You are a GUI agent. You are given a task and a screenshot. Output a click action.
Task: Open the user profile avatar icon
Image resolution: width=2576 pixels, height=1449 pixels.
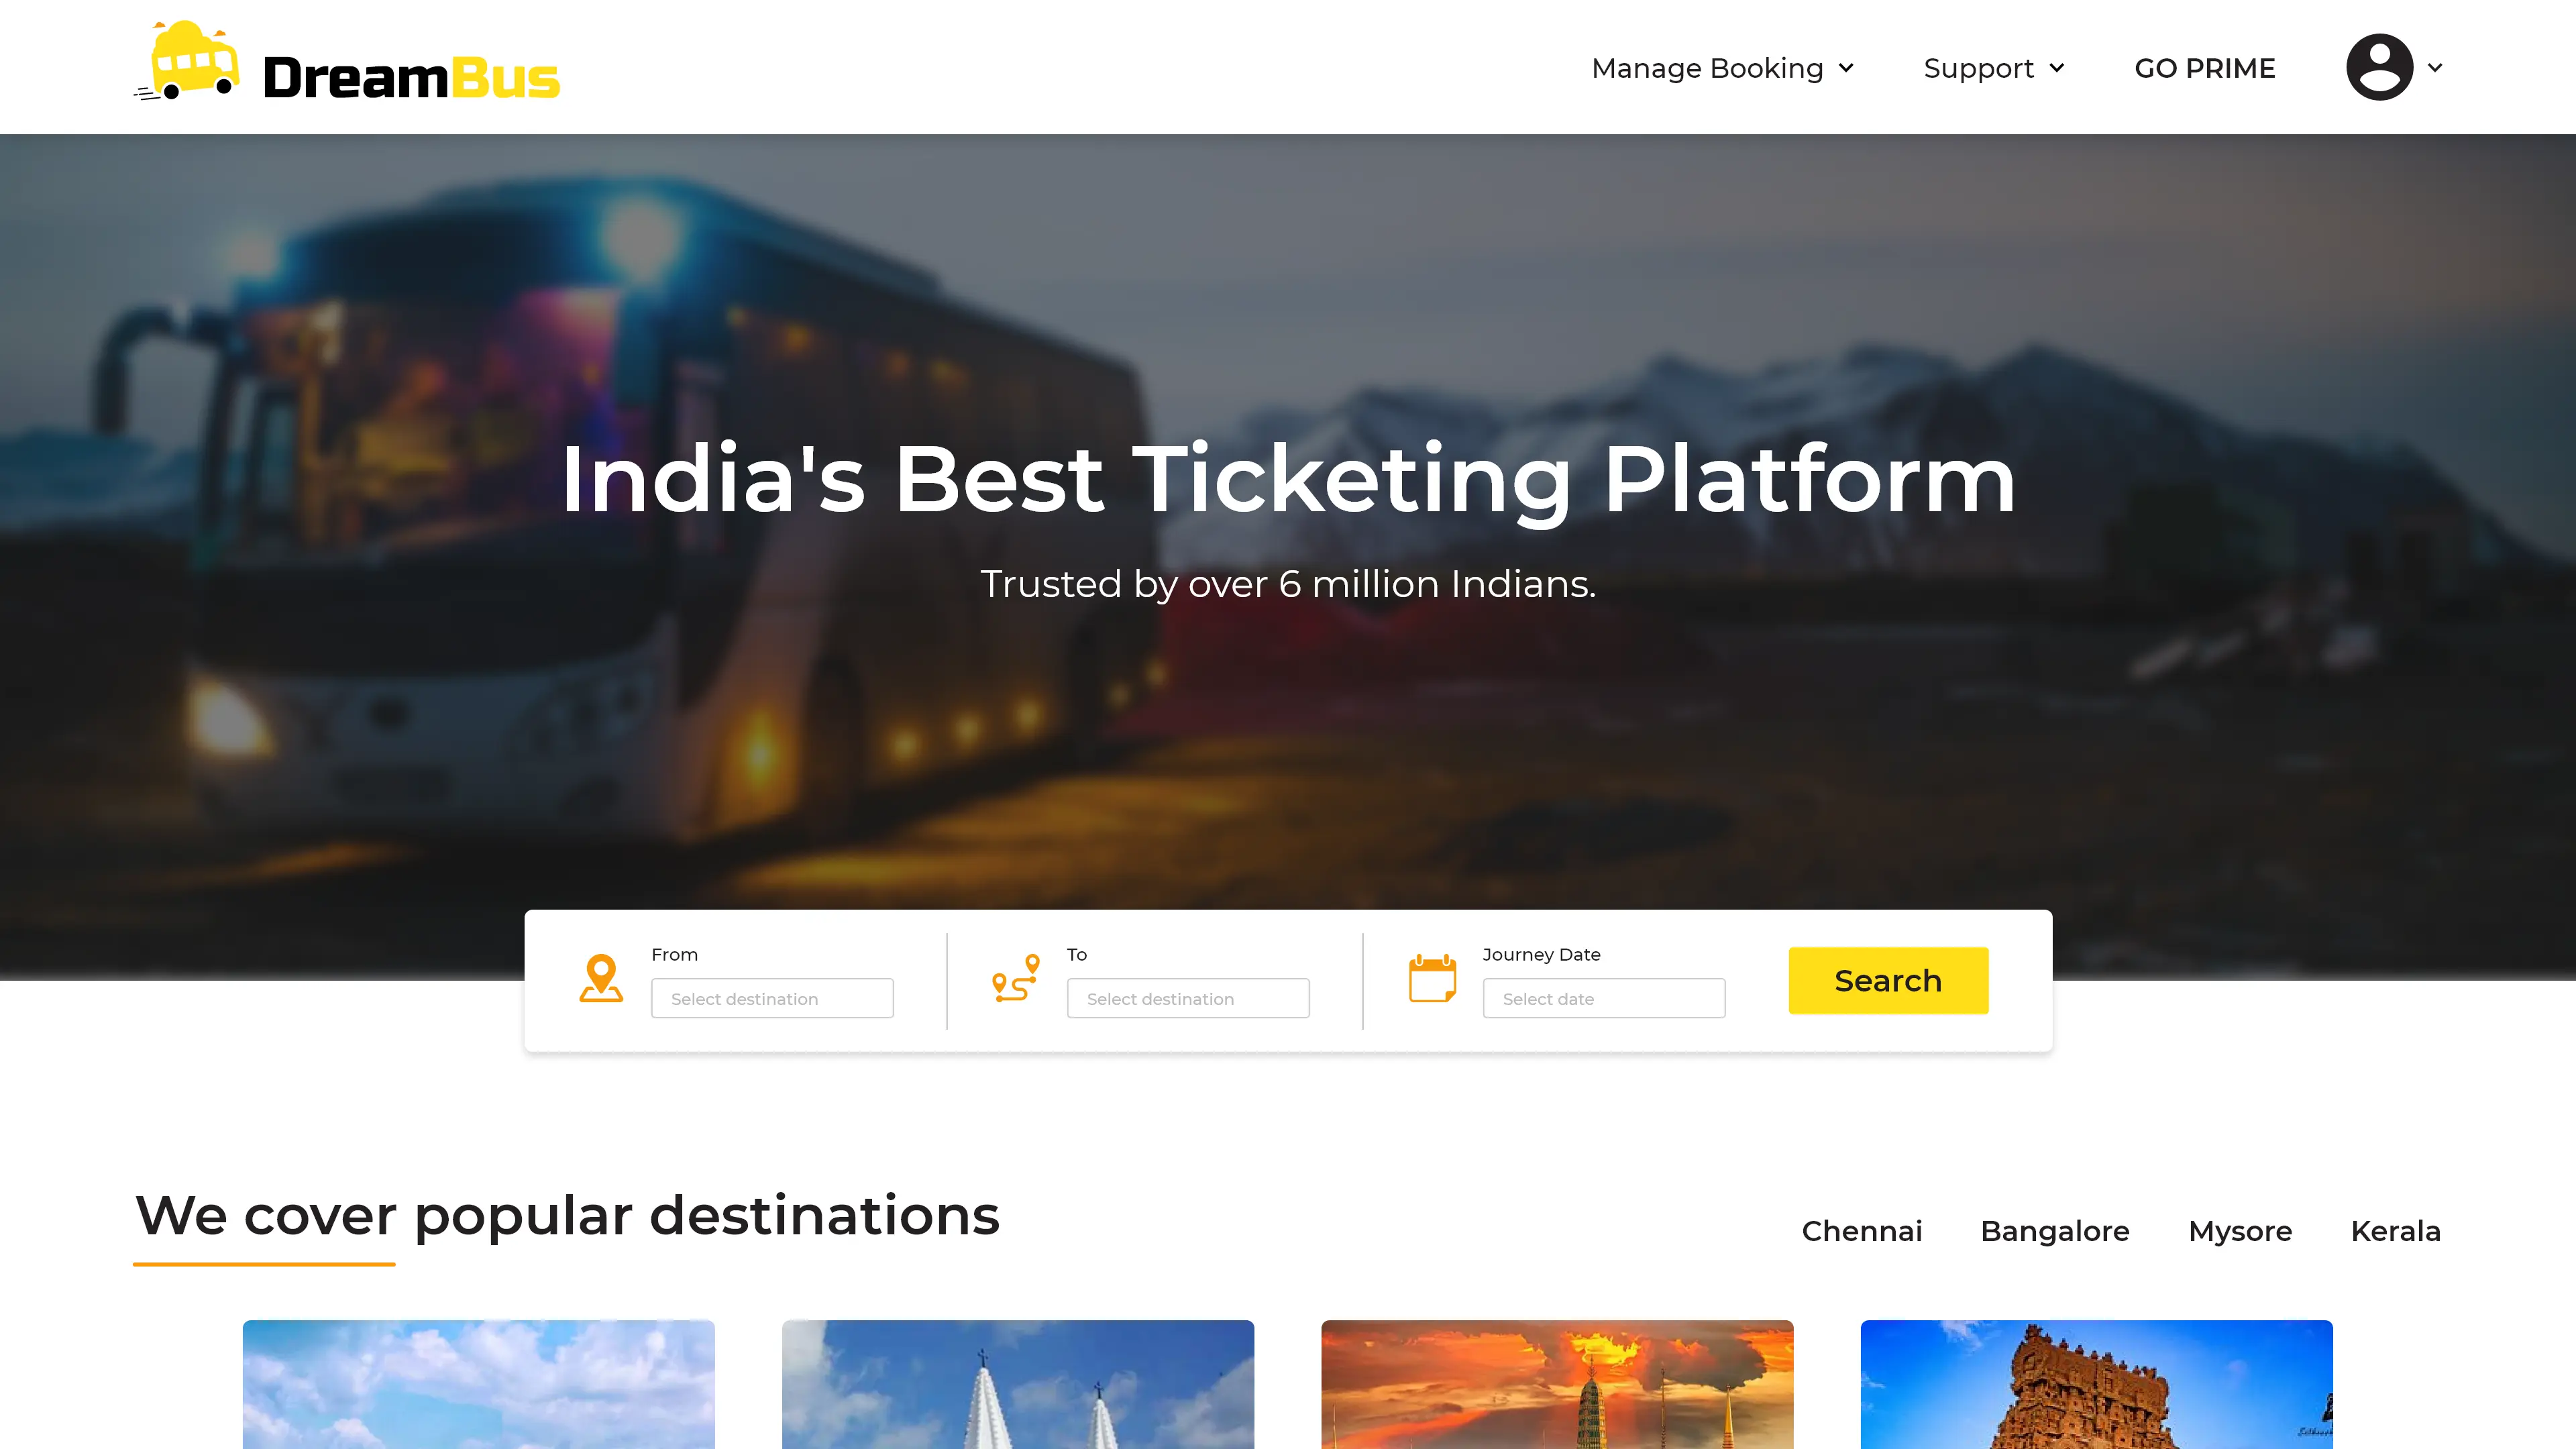pyautogui.click(x=2379, y=67)
